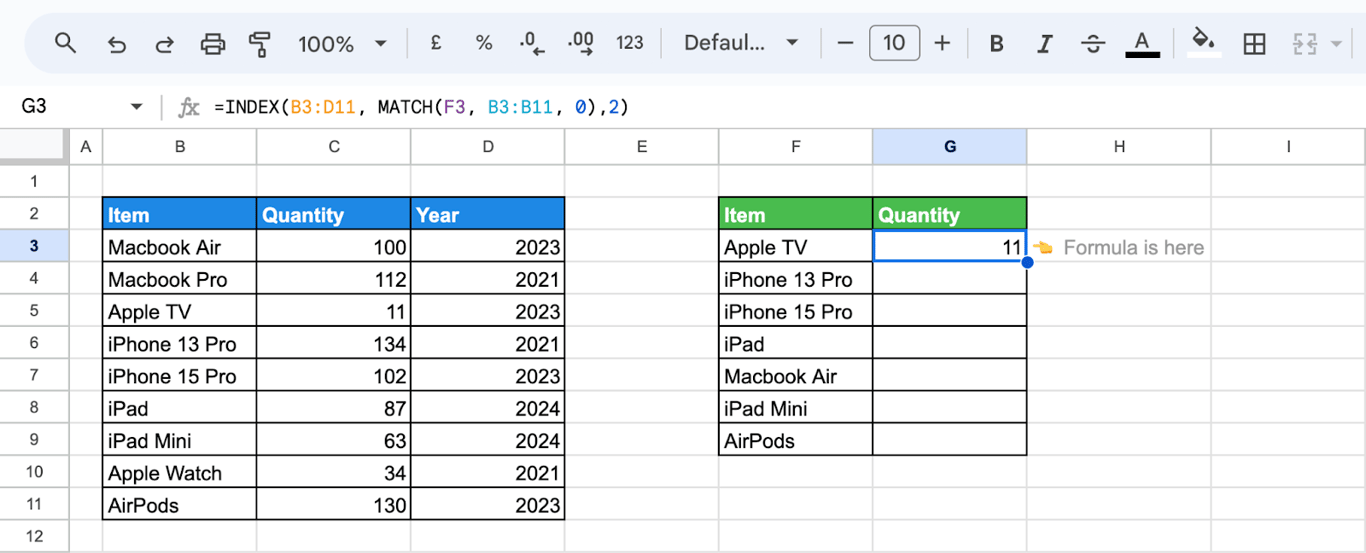Open the Name box dropdown arrow
The image size is (1366, 553).
(x=136, y=107)
